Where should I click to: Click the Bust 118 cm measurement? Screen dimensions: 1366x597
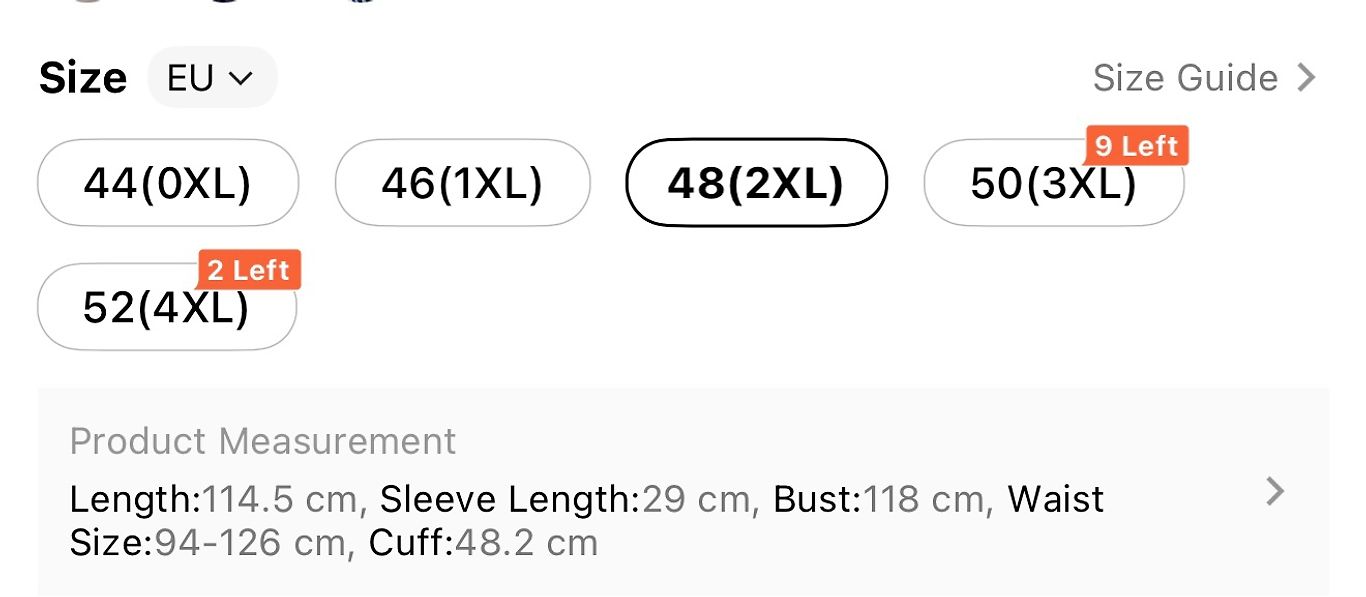(x=883, y=498)
